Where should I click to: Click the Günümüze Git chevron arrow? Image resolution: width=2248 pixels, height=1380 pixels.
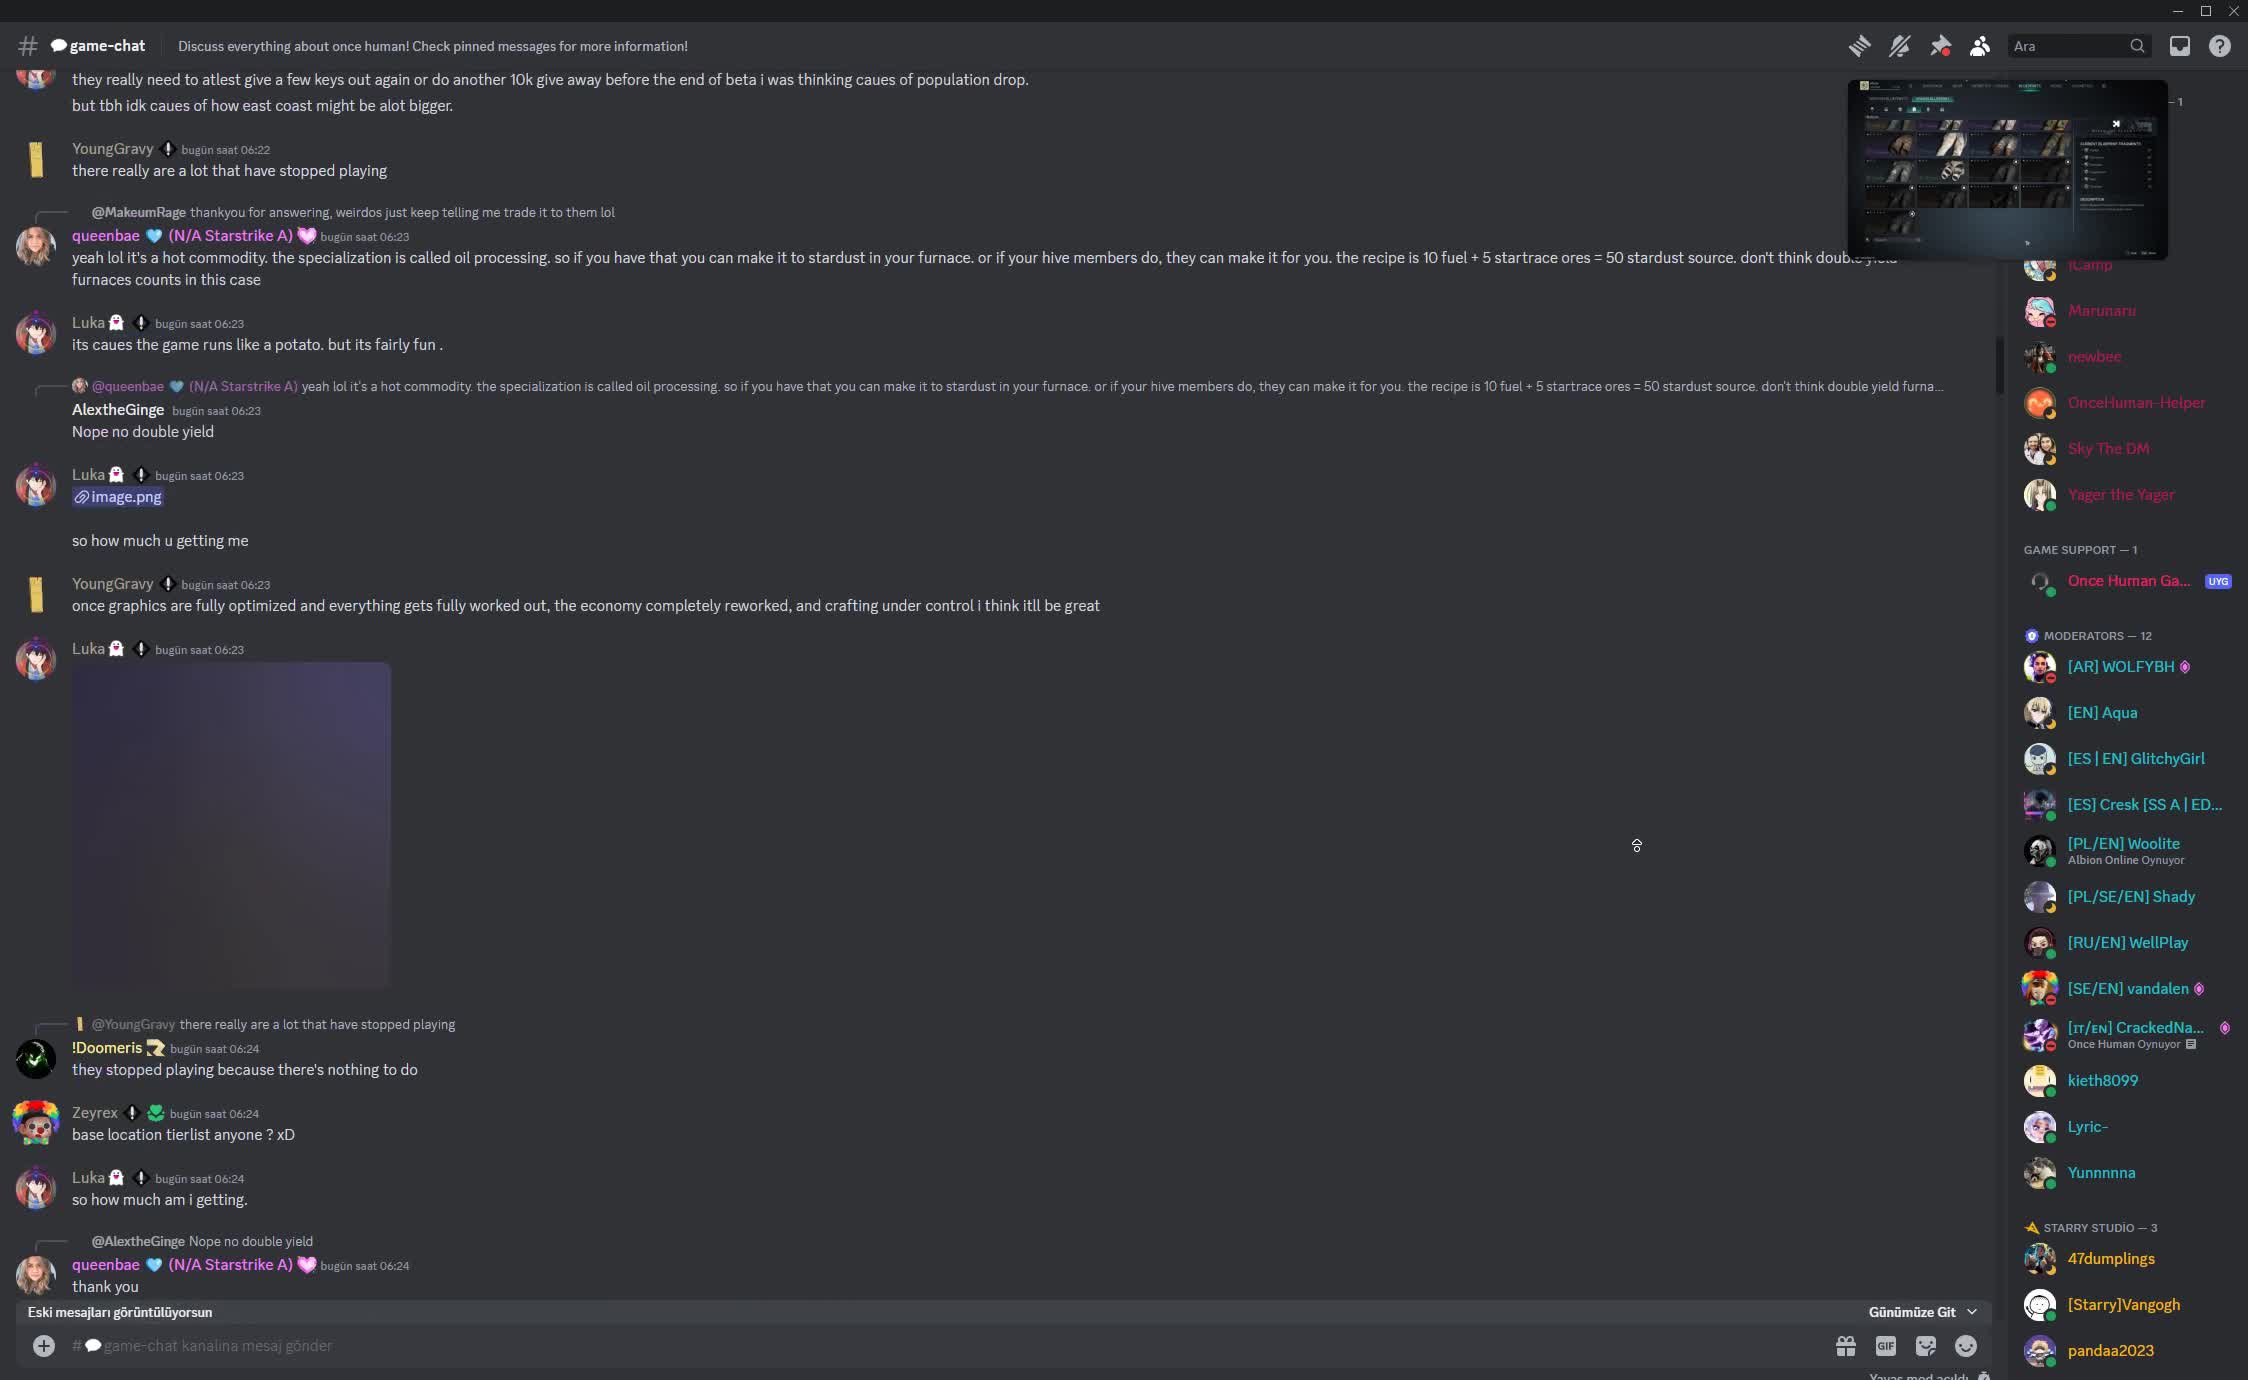(1972, 1312)
